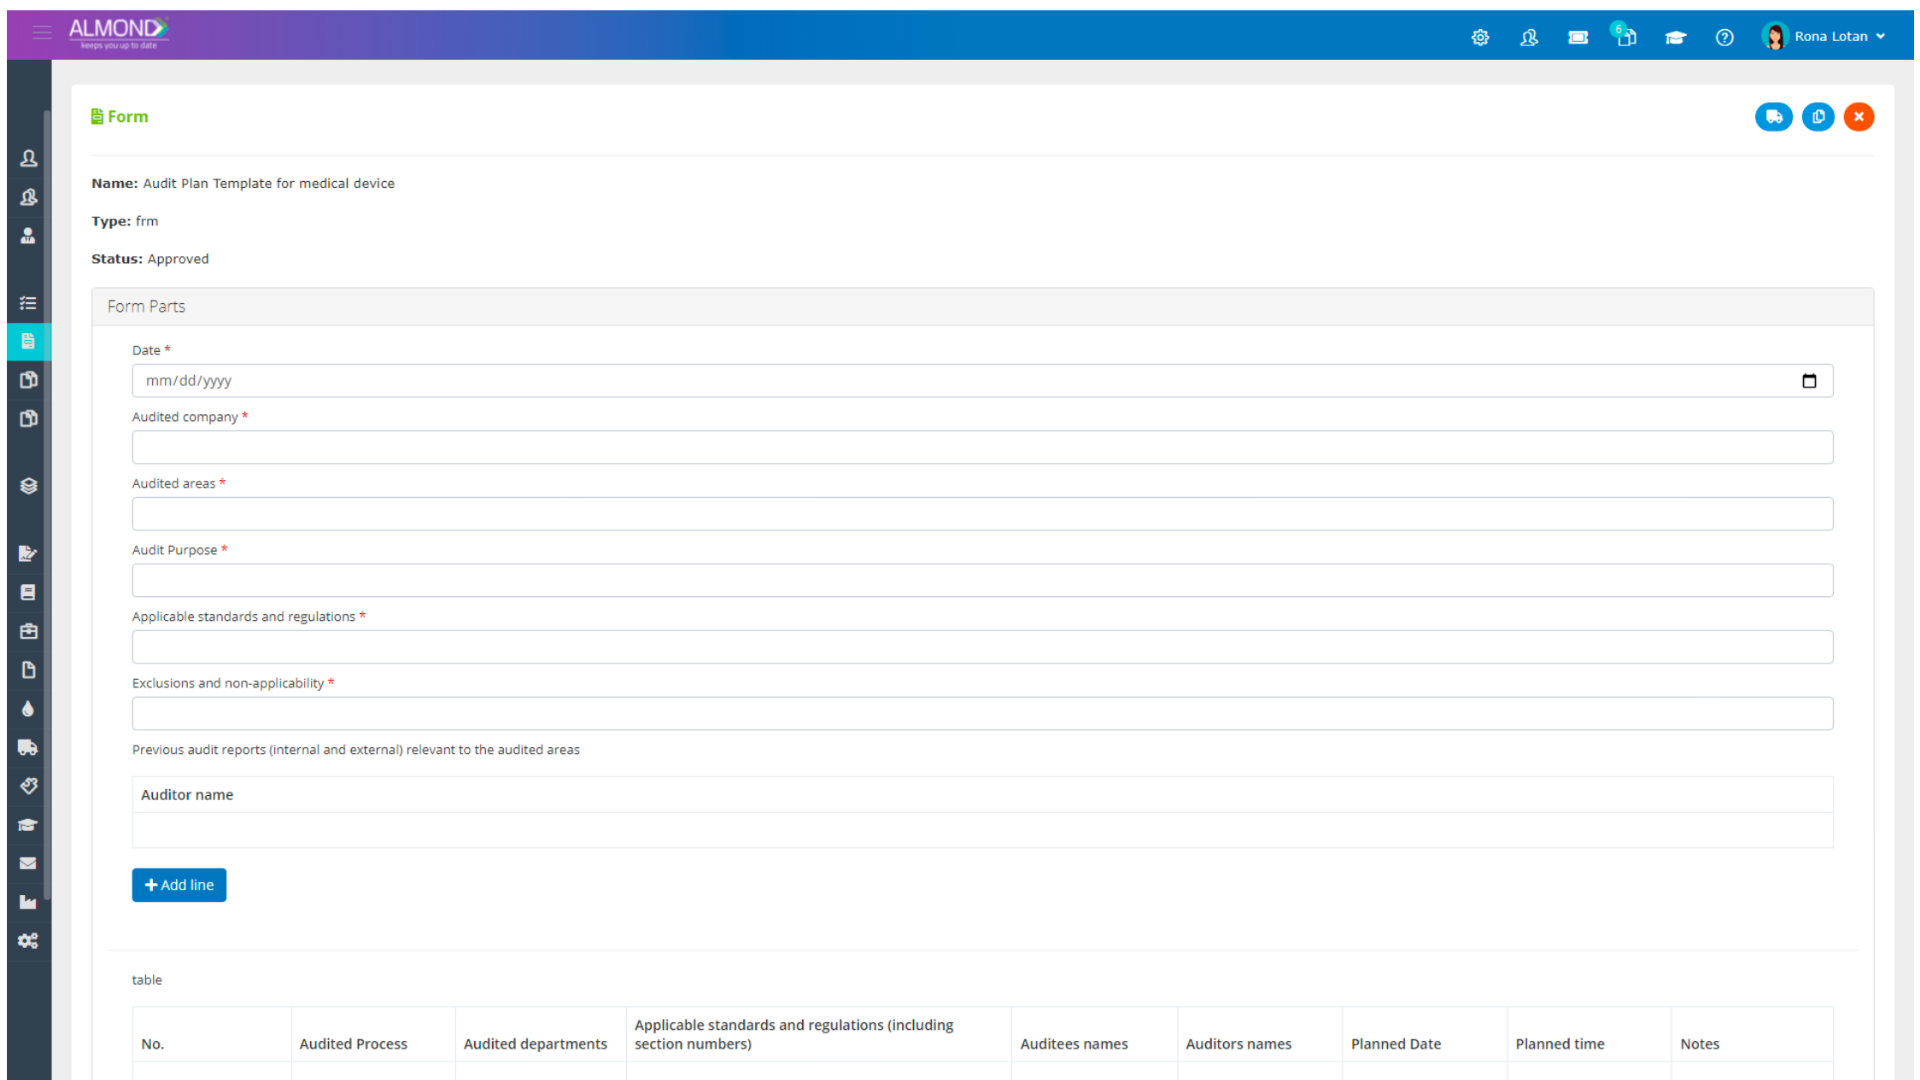Open the edit pencil icon in the sidebar
This screenshot has width=1920, height=1080.
(28, 553)
